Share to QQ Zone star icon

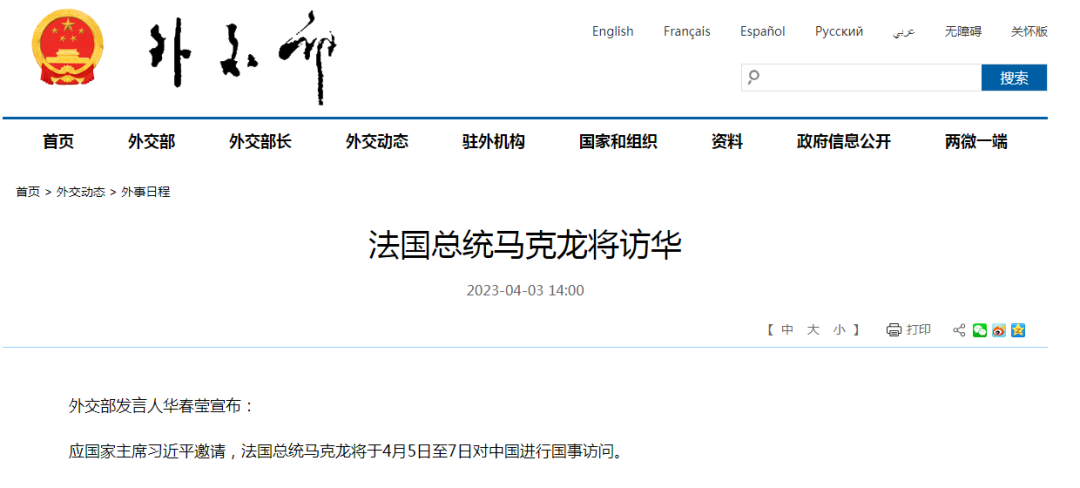point(1018,330)
